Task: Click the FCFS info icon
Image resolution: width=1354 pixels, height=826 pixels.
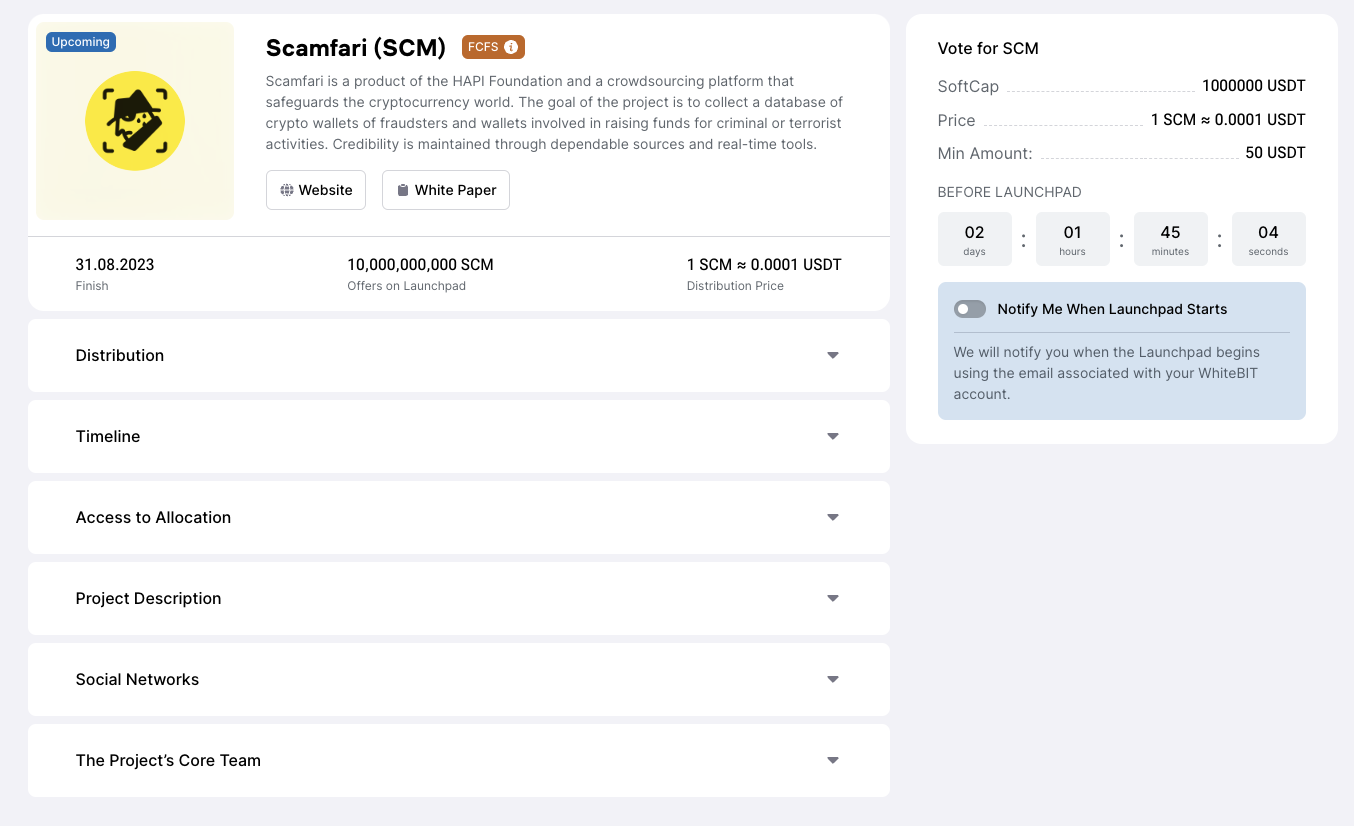Action: [x=511, y=47]
